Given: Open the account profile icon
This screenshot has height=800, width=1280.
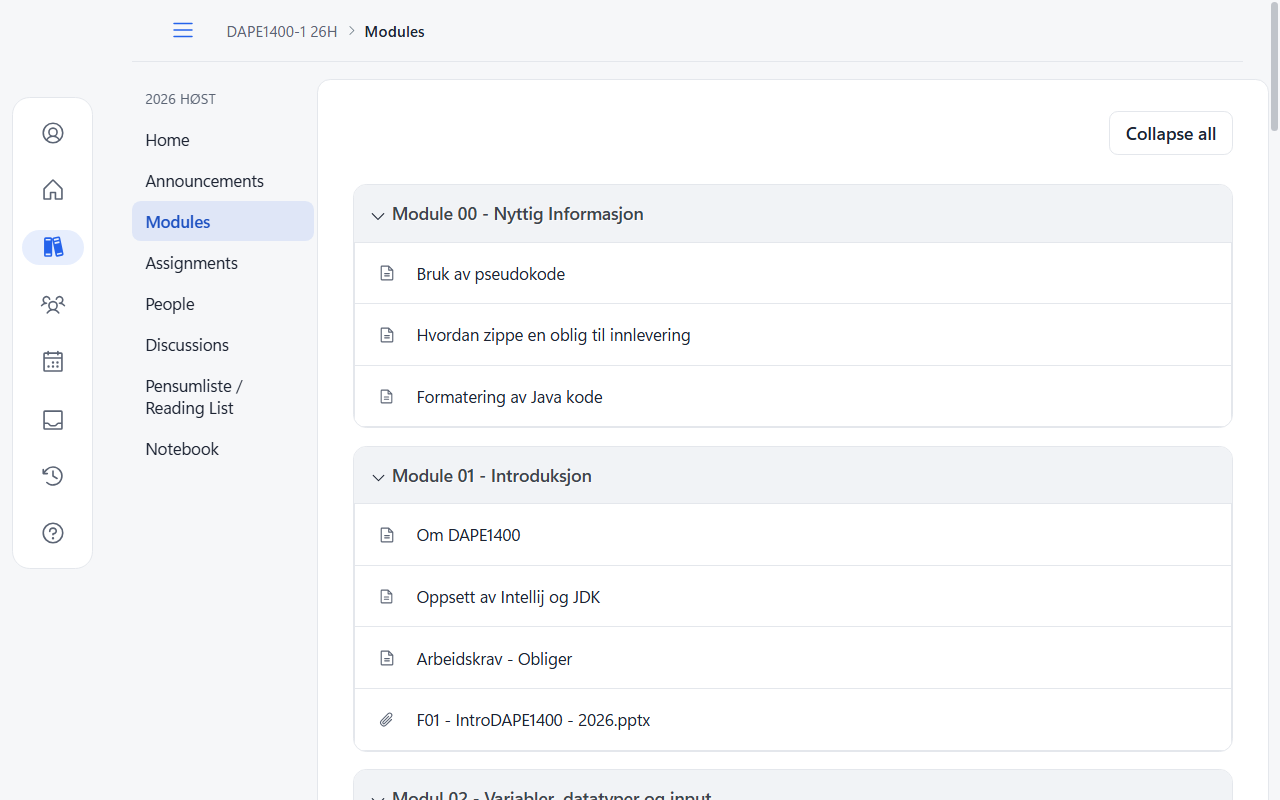Looking at the screenshot, I should (53, 133).
